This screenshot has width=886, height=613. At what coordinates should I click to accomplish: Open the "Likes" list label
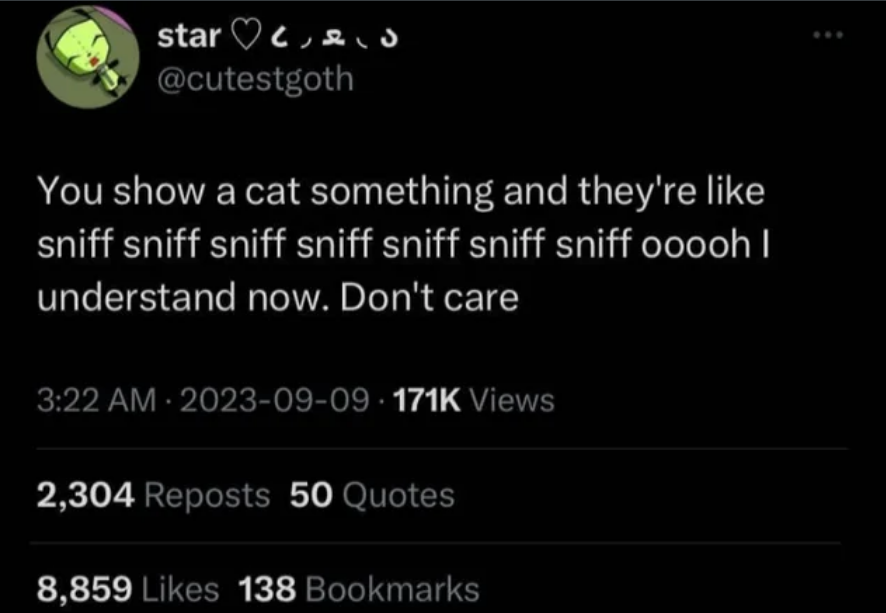(x=182, y=588)
